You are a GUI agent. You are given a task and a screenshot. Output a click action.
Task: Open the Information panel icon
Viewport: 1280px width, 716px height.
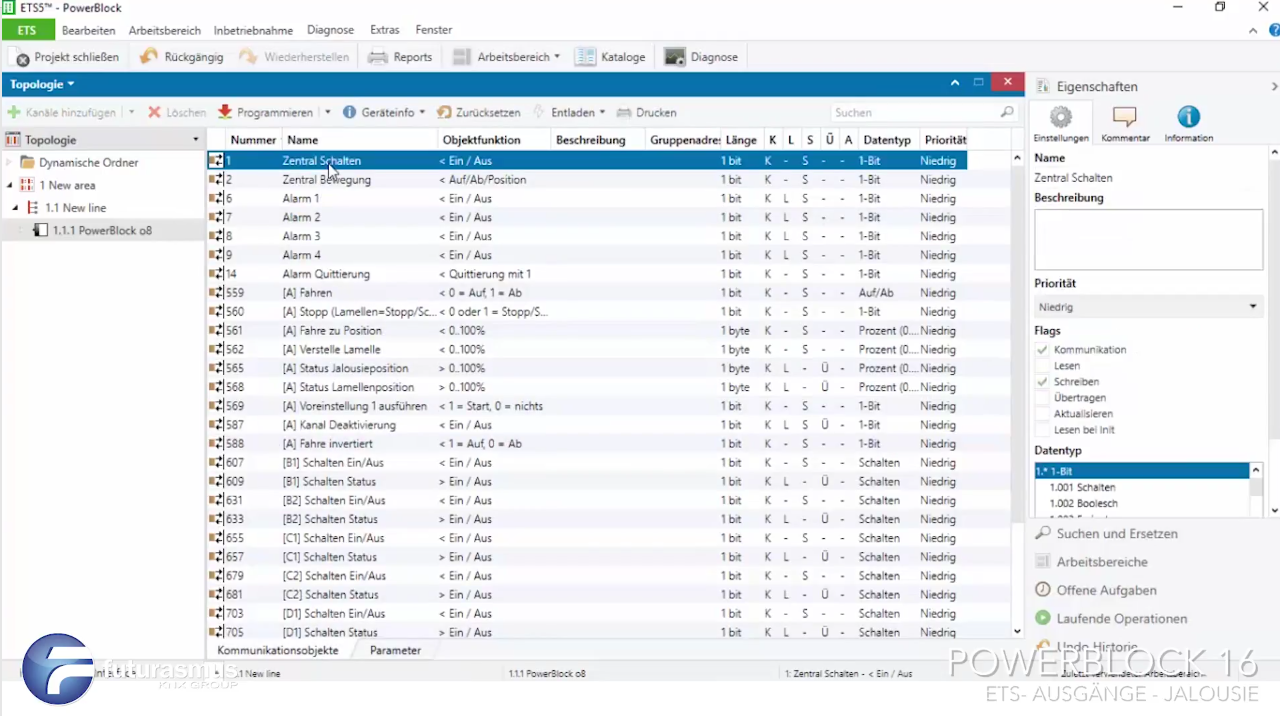tap(1188, 118)
